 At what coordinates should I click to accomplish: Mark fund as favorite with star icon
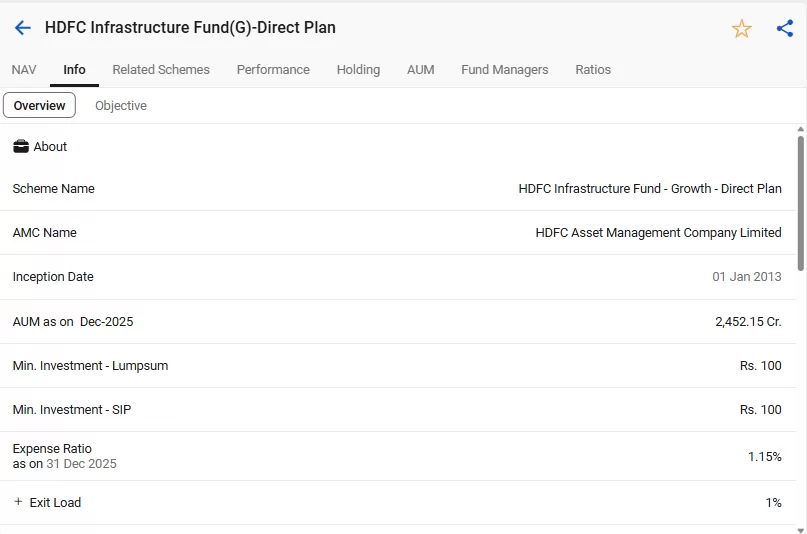point(742,29)
